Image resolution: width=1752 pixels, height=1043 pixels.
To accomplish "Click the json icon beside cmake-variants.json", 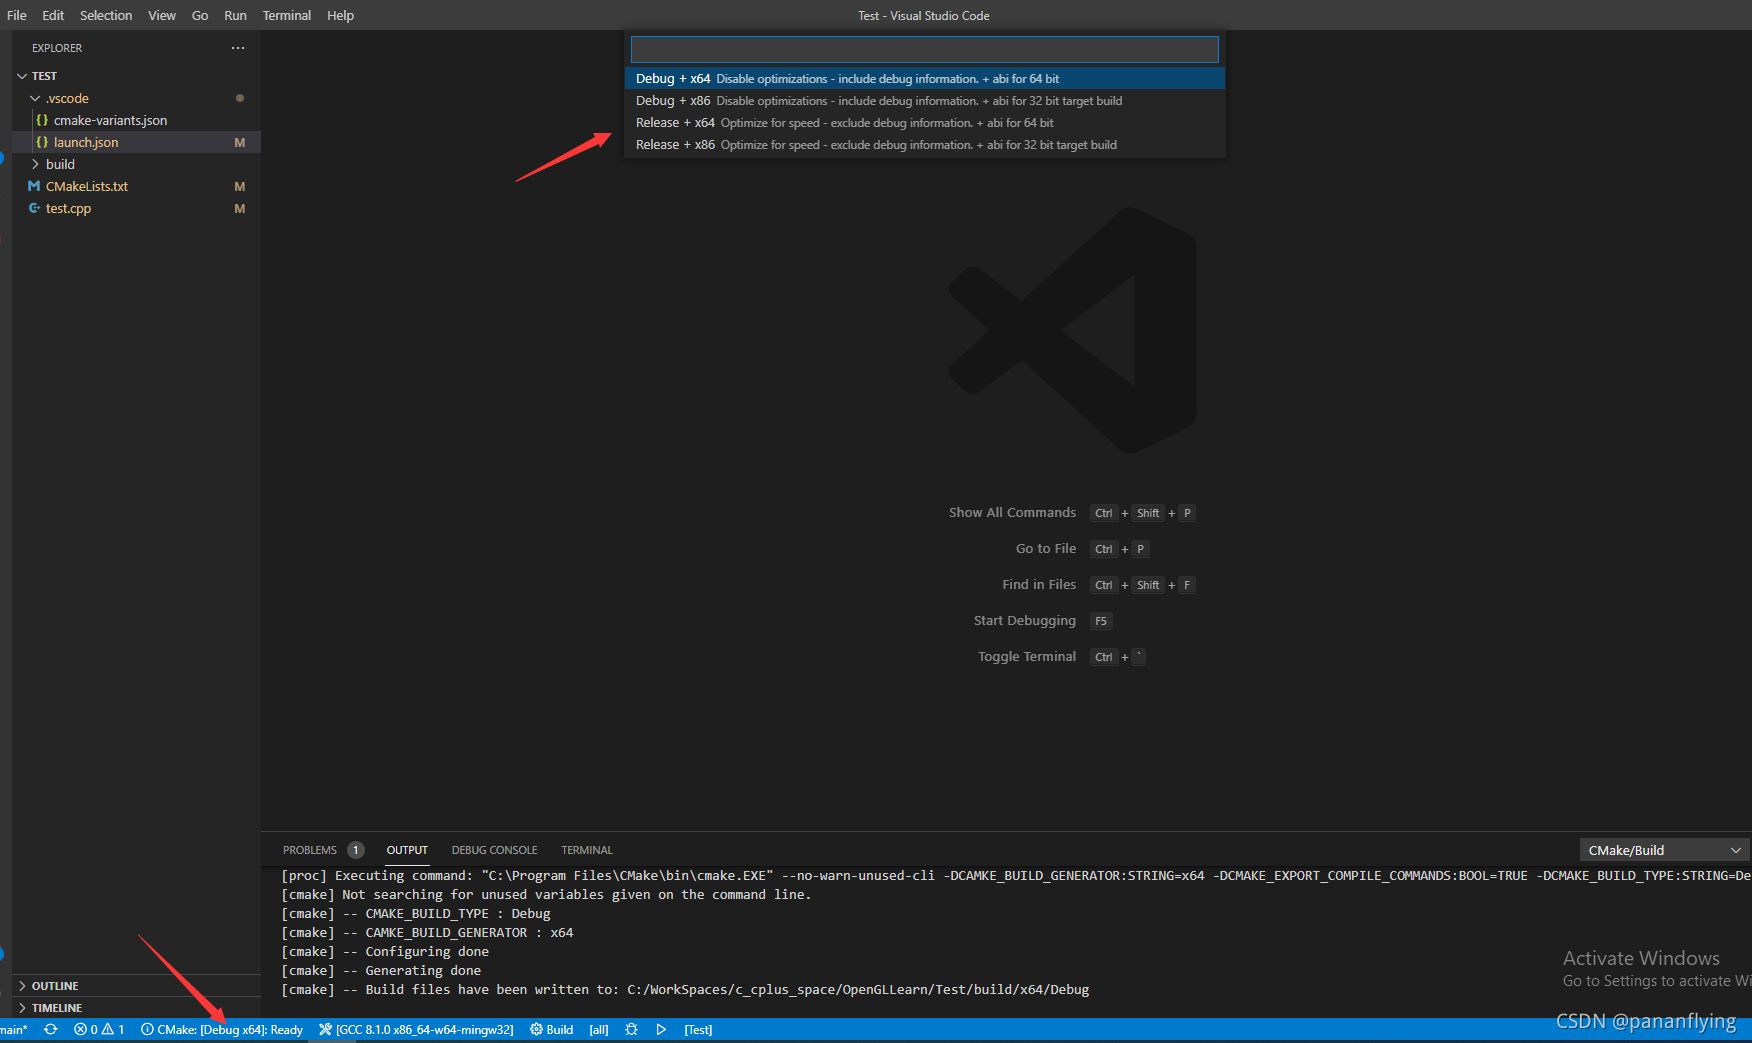I will tap(42, 120).
